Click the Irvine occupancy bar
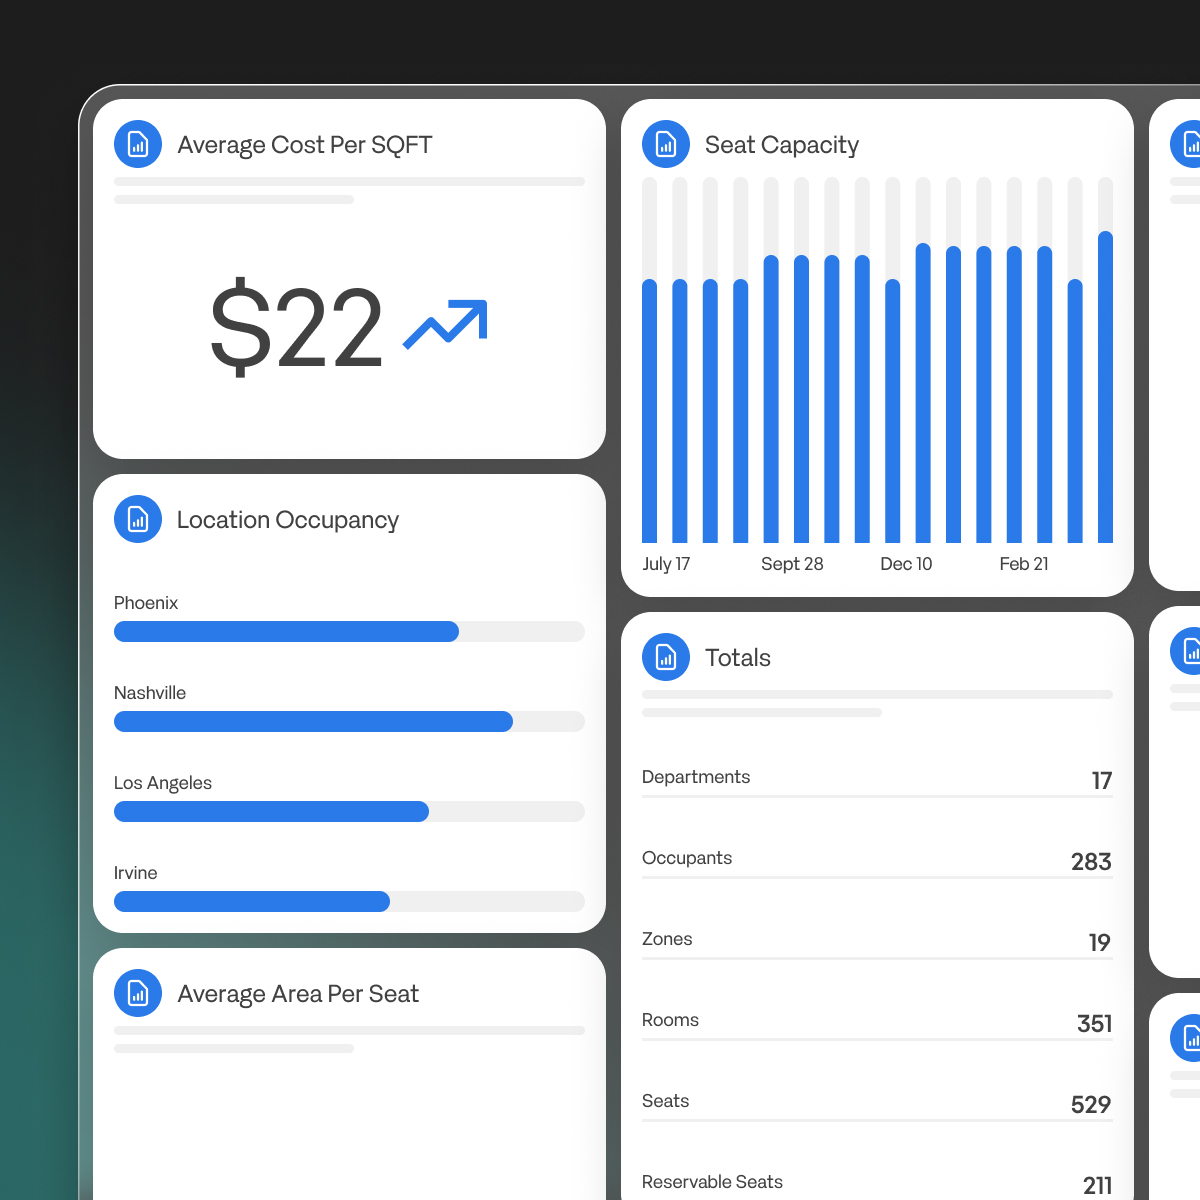 pos(349,901)
